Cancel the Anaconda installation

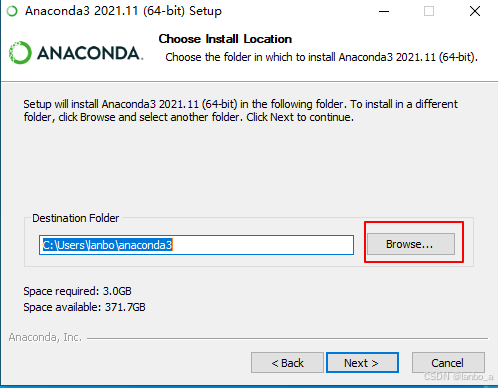point(448,362)
